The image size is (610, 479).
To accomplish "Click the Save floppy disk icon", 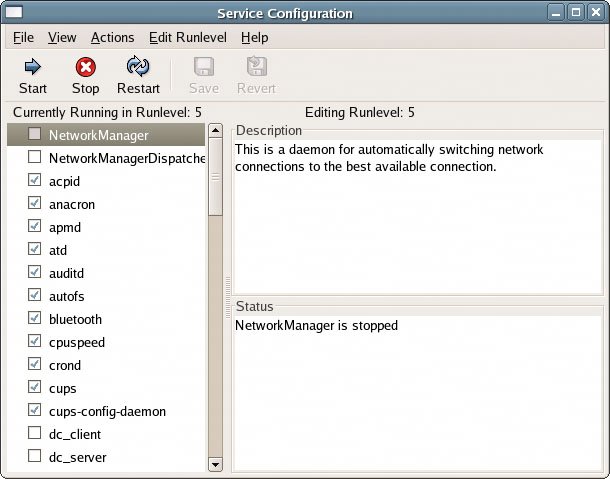I will 204,67.
